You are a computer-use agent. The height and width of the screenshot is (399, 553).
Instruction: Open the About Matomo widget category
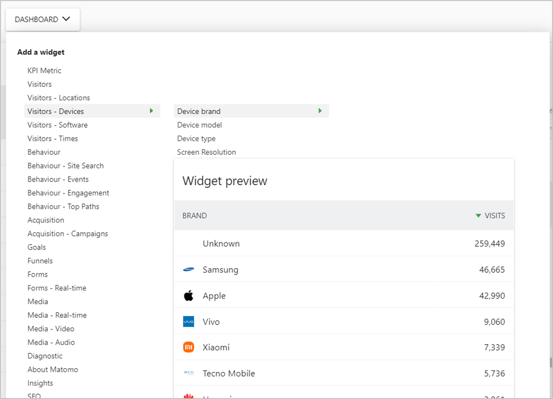(x=53, y=369)
